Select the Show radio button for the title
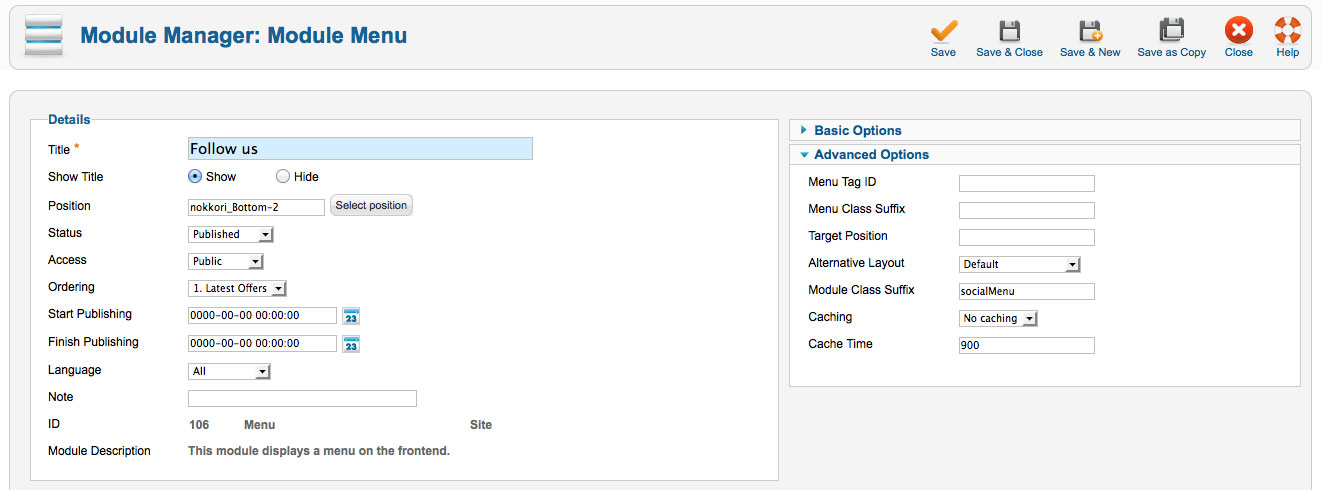The height and width of the screenshot is (490, 1321). (x=196, y=177)
